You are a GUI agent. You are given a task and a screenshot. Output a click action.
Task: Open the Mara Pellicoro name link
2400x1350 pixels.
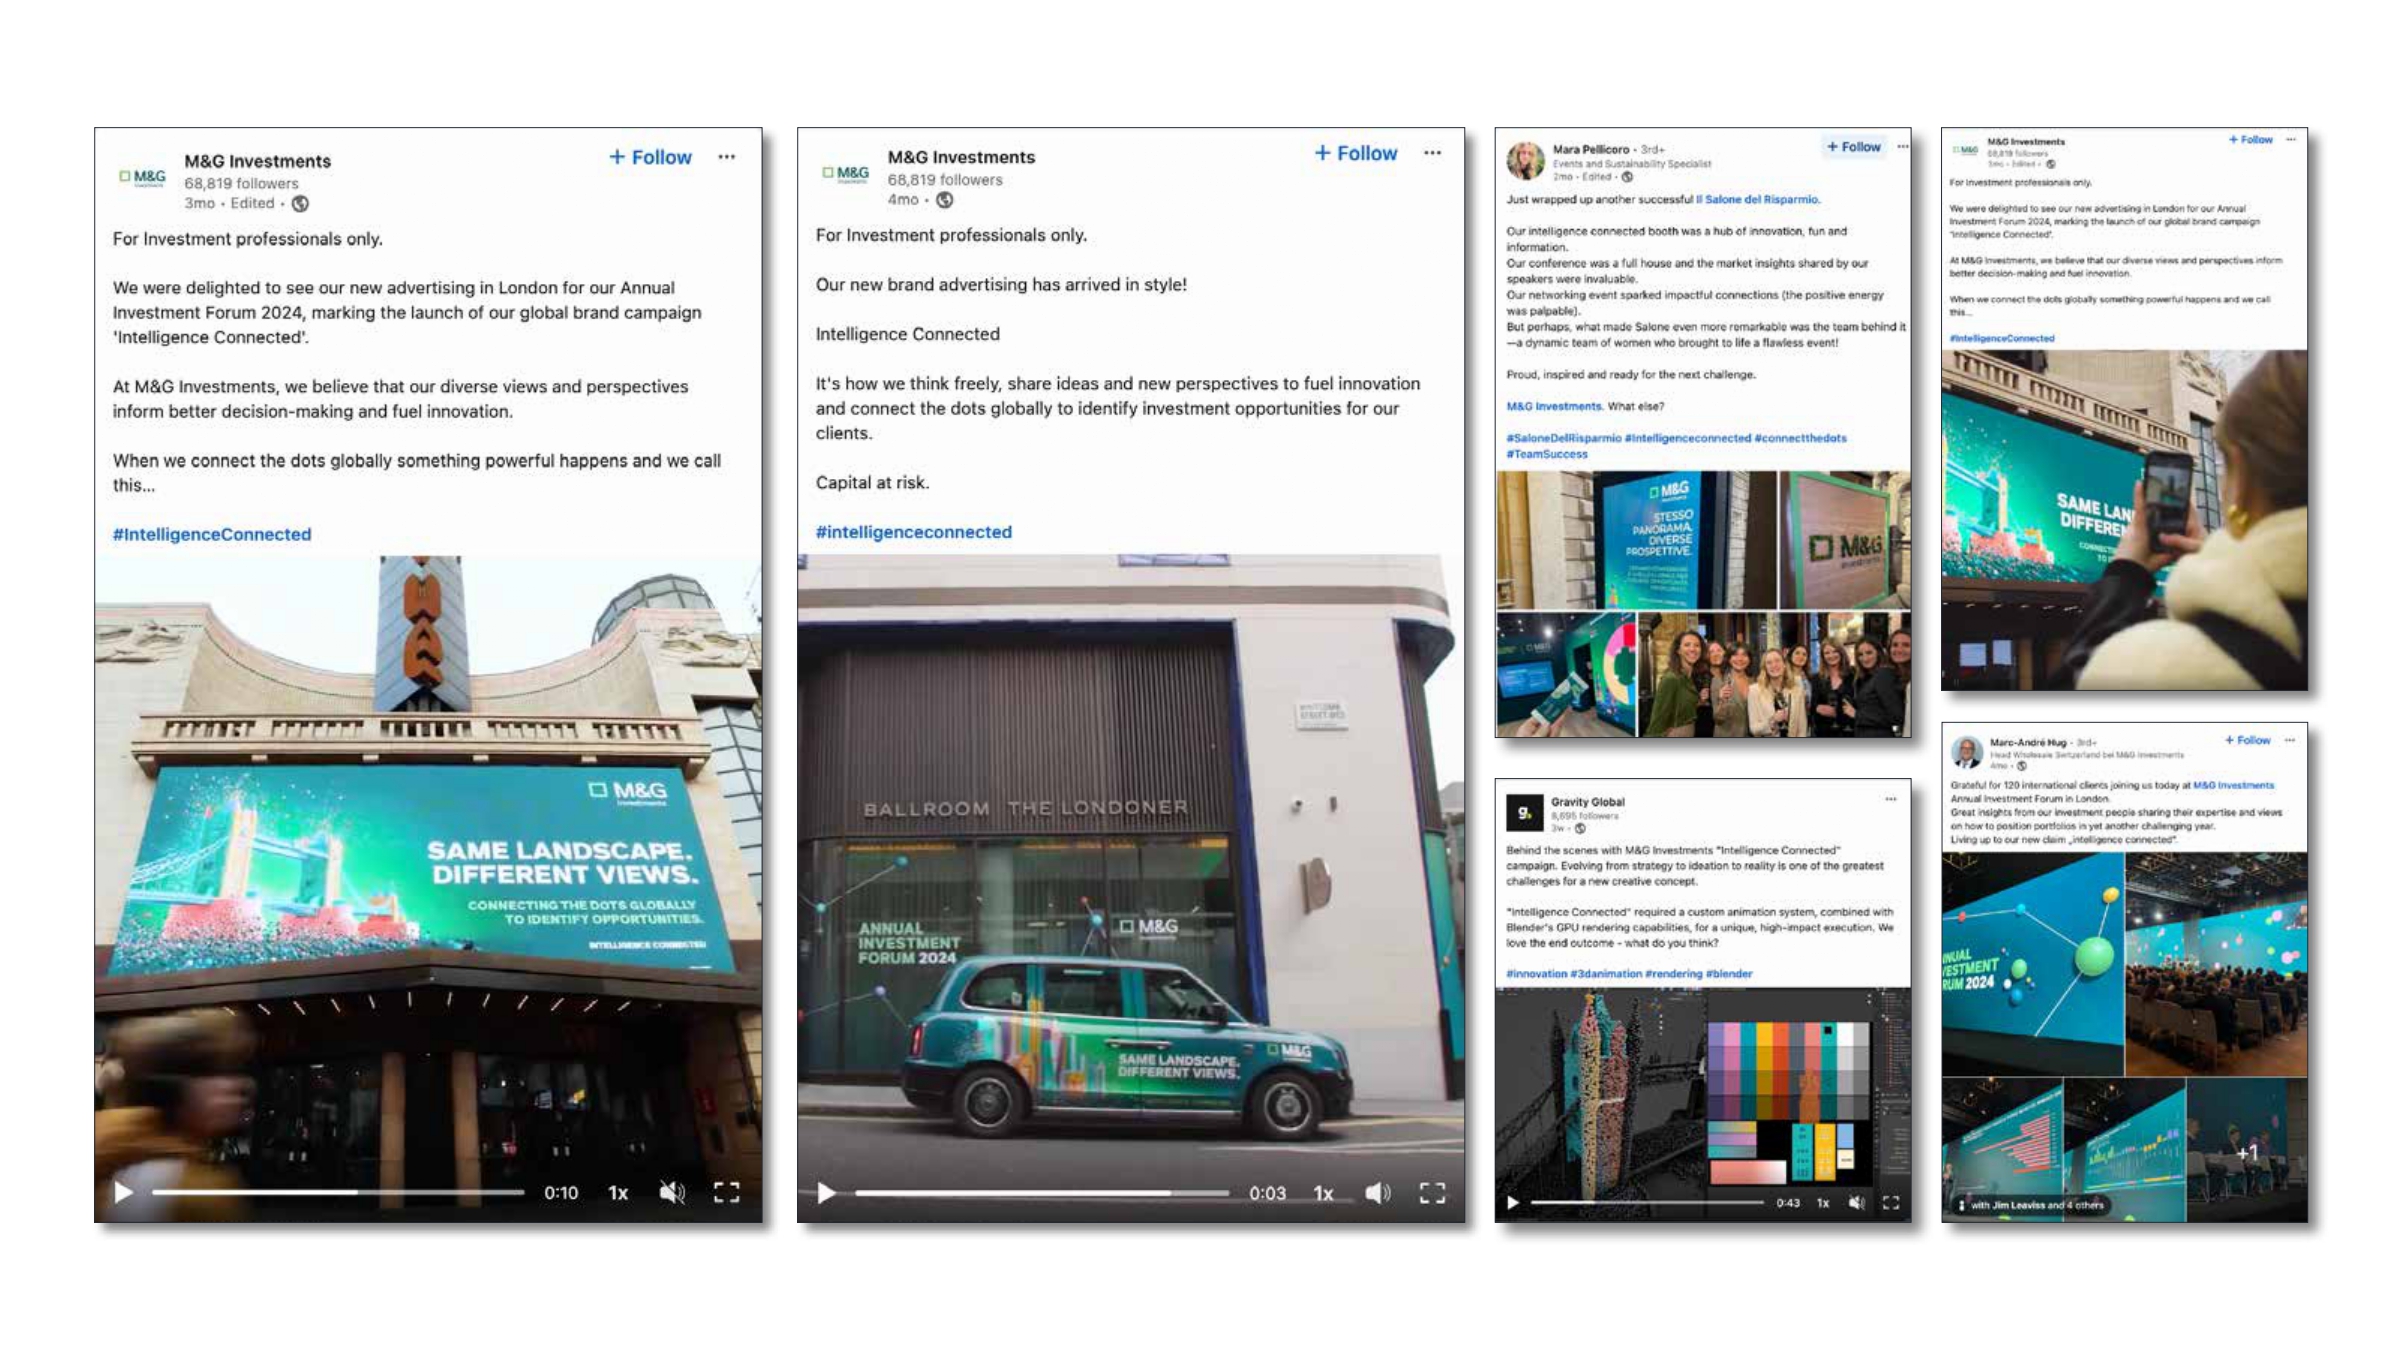[x=1591, y=149]
